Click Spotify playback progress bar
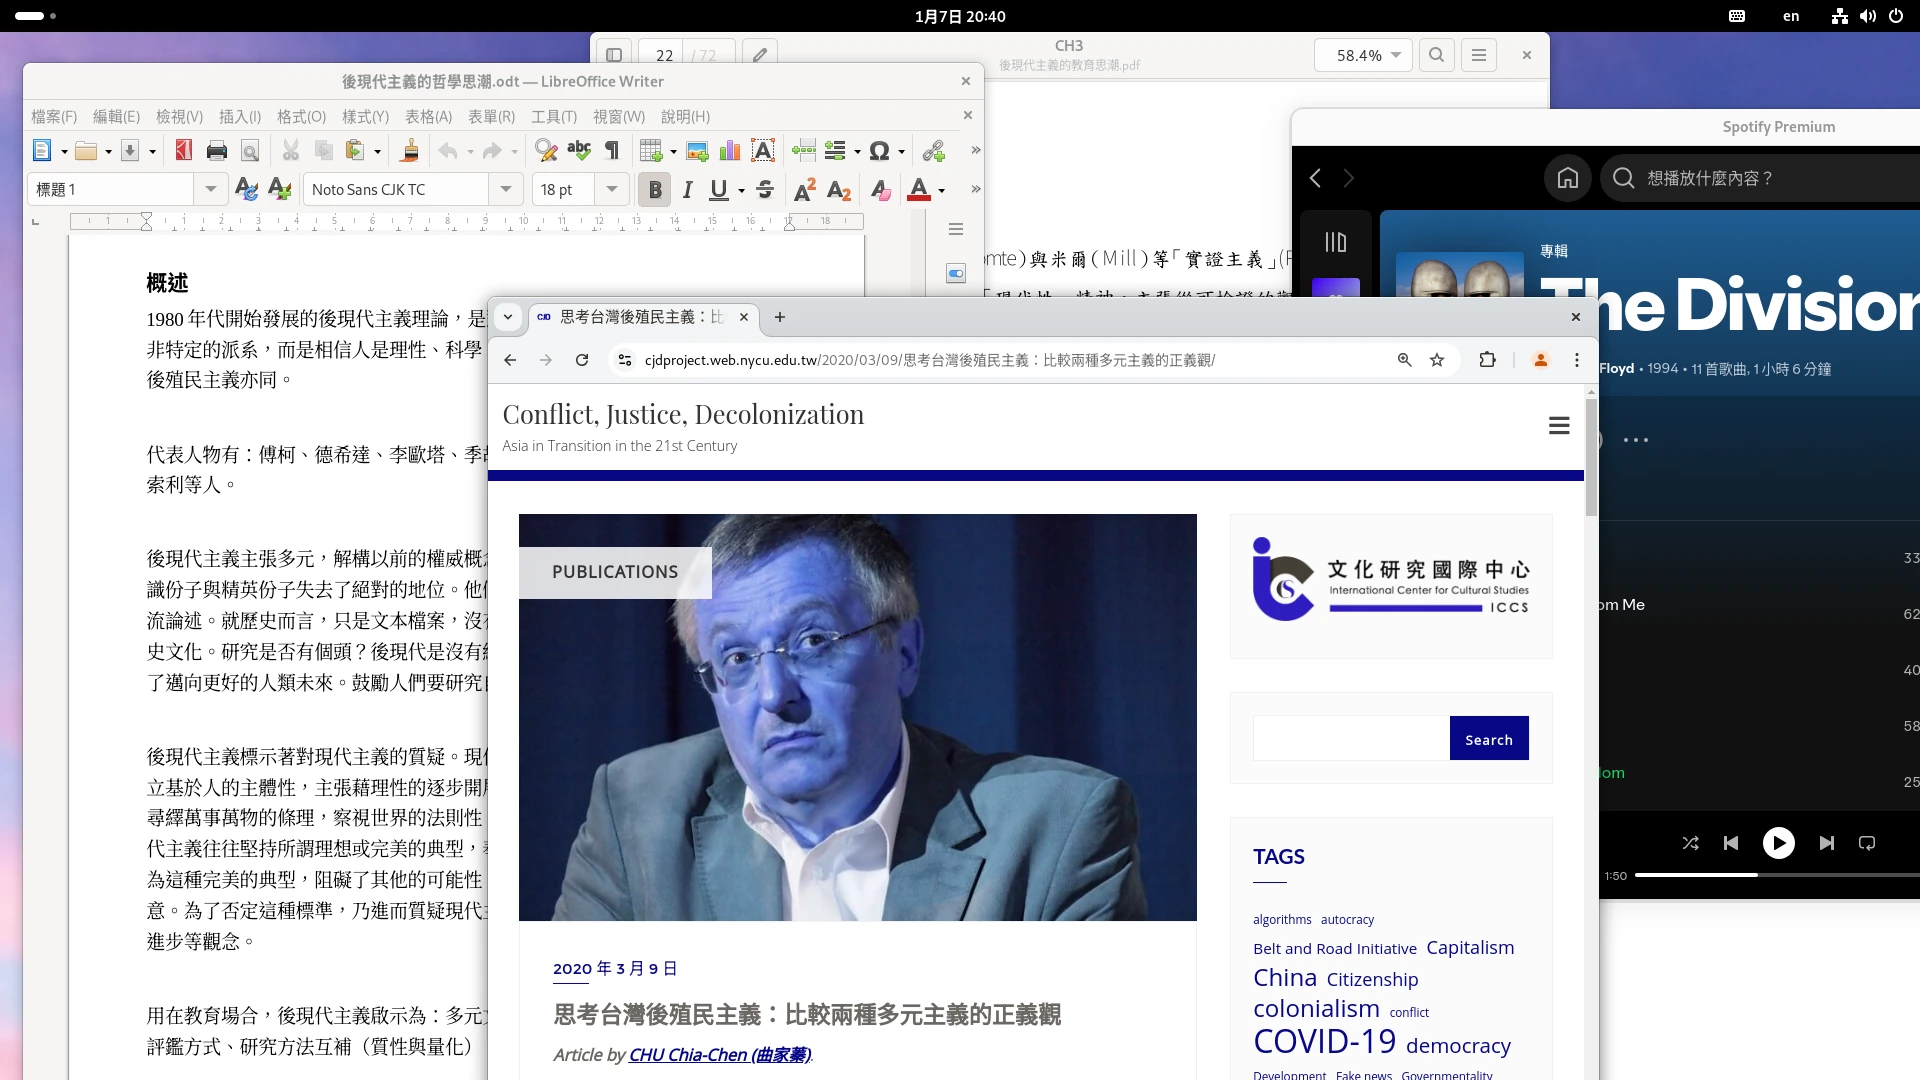Viewport: 1920px width, 1080px height. (x=1780, y=875)
